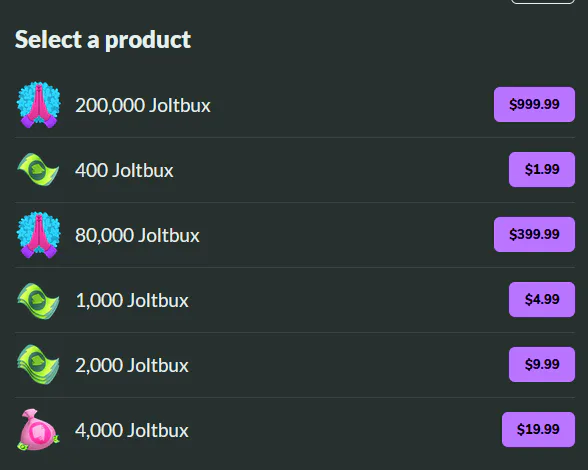The image size is (588, 470).
Task: Buy 200,000 Joltbux for $999.99
Action: pos(534,104)
